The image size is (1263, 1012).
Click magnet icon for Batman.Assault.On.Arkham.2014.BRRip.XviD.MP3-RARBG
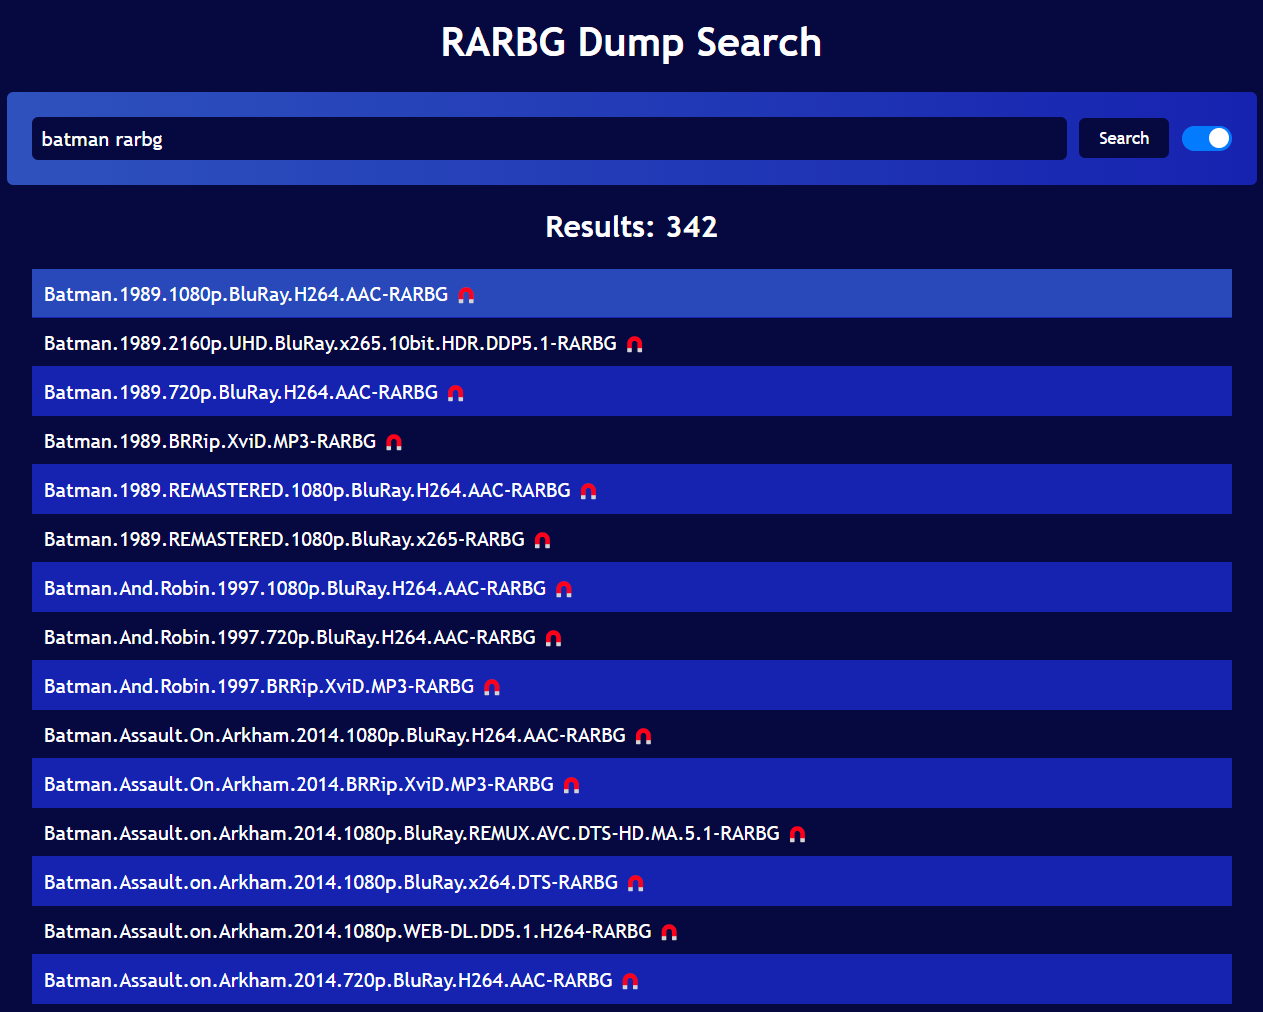click(571, 785)
